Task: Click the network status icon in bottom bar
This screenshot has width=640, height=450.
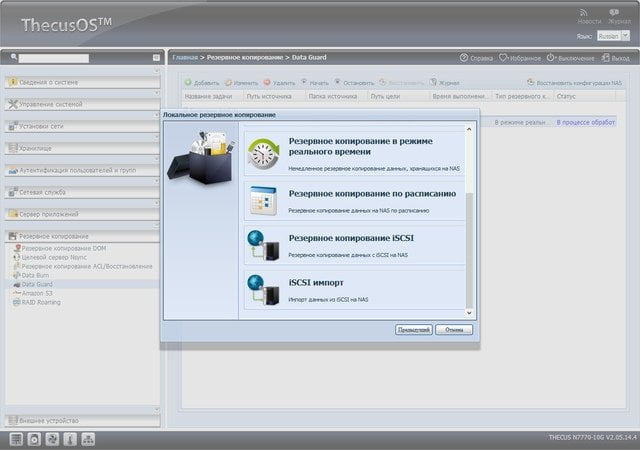Action: pyautogui.click(x=88, y=439)
